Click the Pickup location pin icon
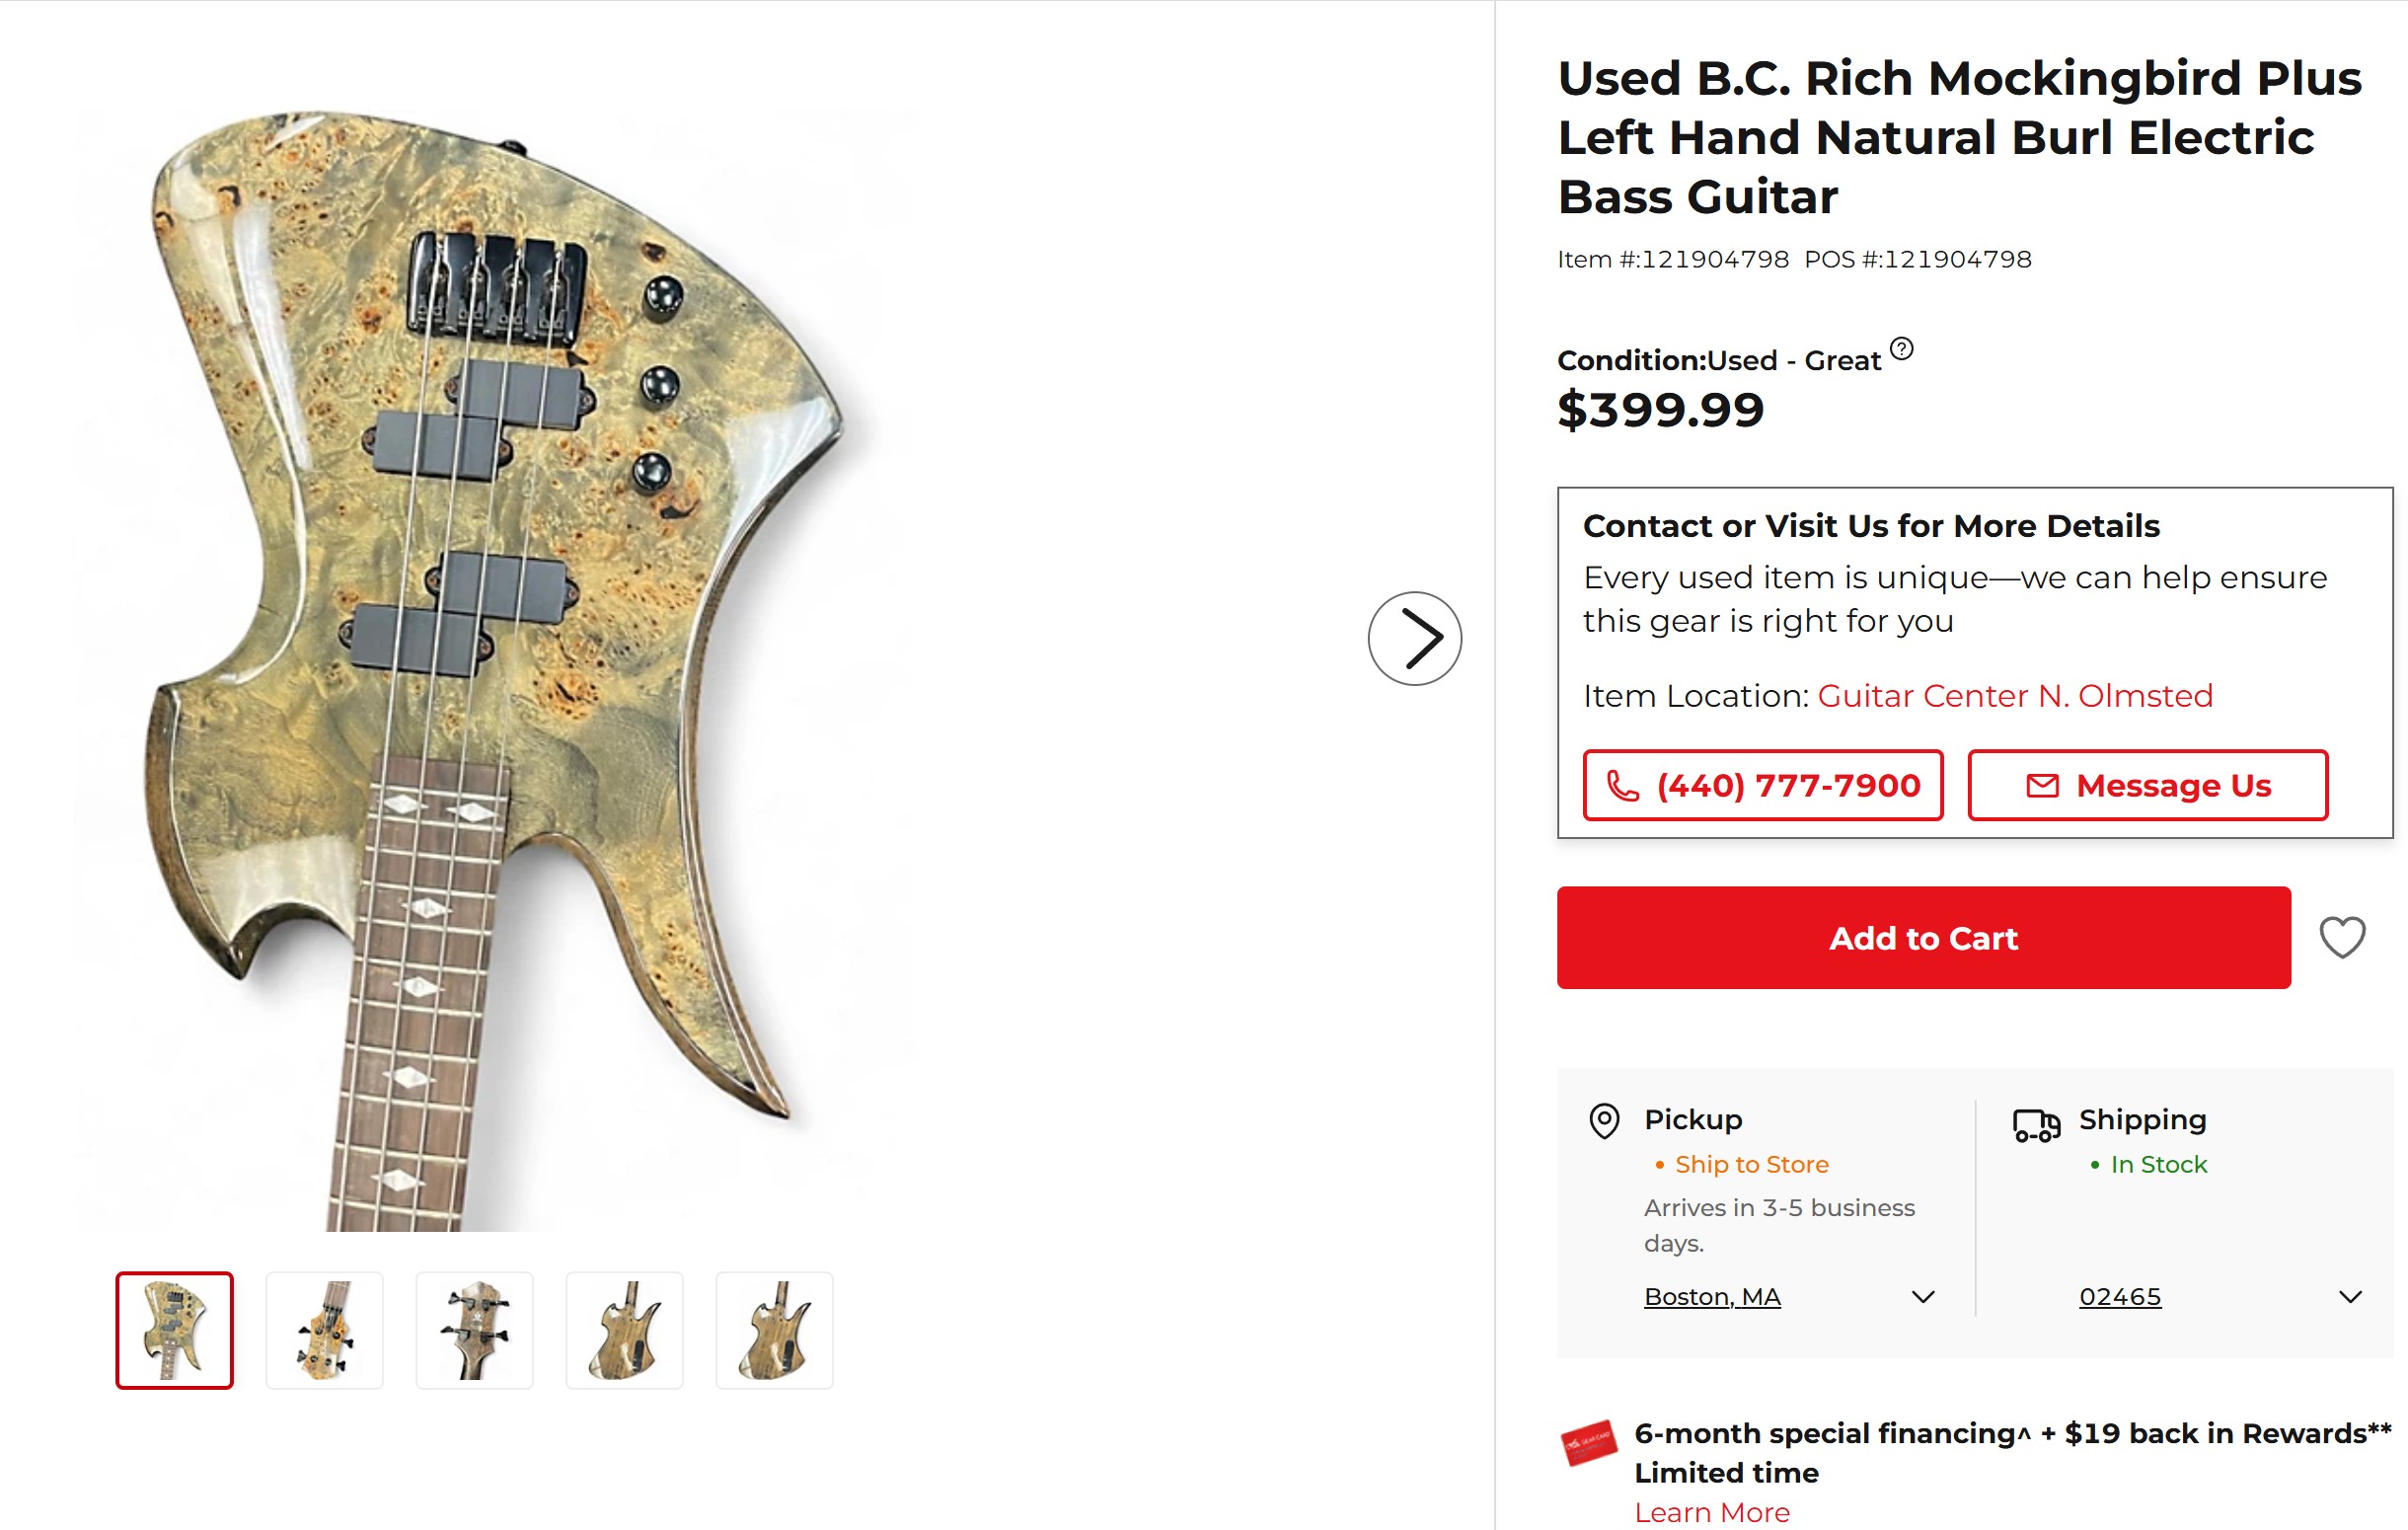 tap(1604, 1121)
